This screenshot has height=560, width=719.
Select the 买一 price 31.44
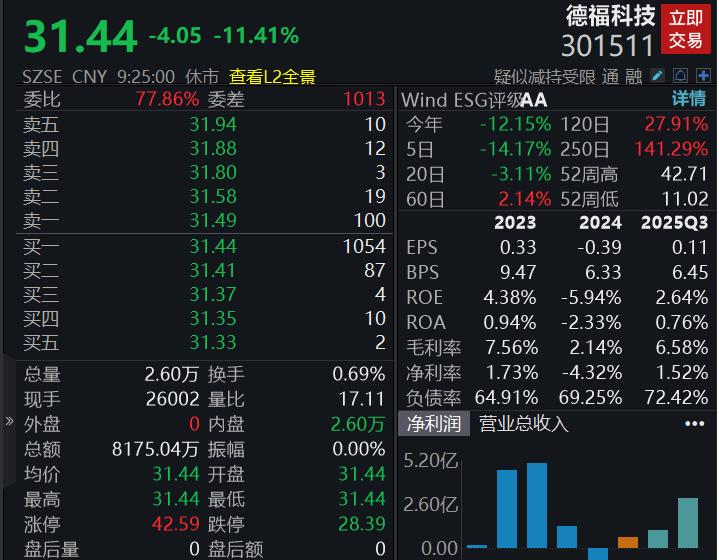point(212,246)
